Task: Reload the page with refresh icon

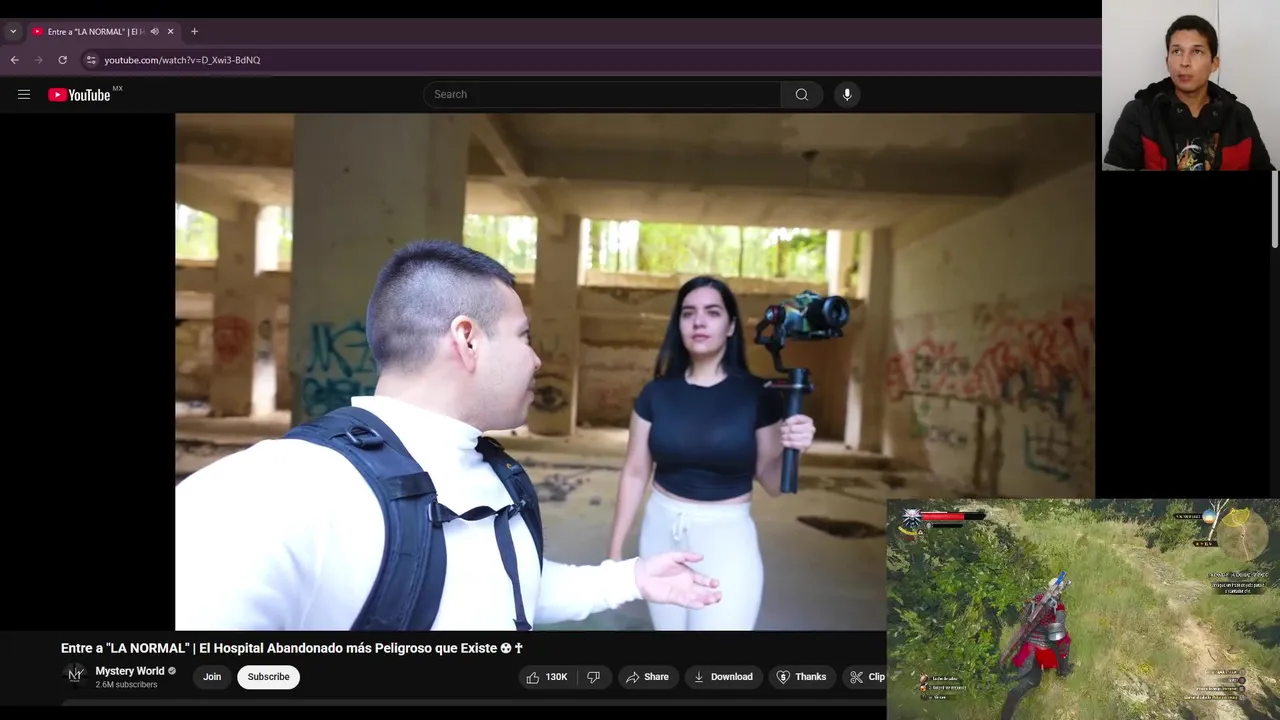Action: [62, 60]
